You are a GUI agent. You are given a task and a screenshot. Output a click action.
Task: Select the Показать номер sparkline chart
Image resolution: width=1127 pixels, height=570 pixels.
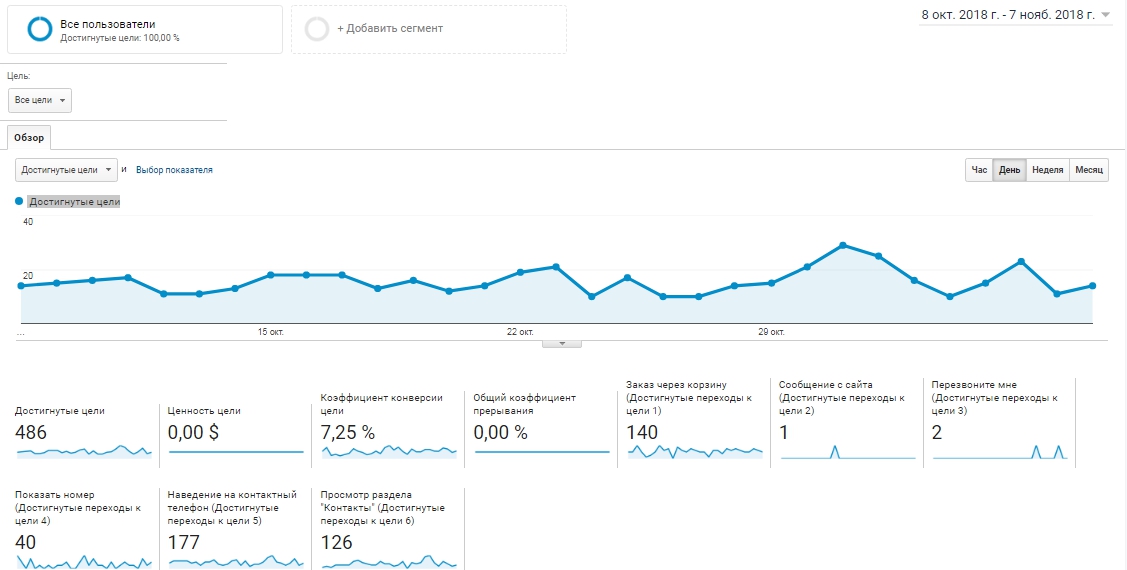(84, 561)
